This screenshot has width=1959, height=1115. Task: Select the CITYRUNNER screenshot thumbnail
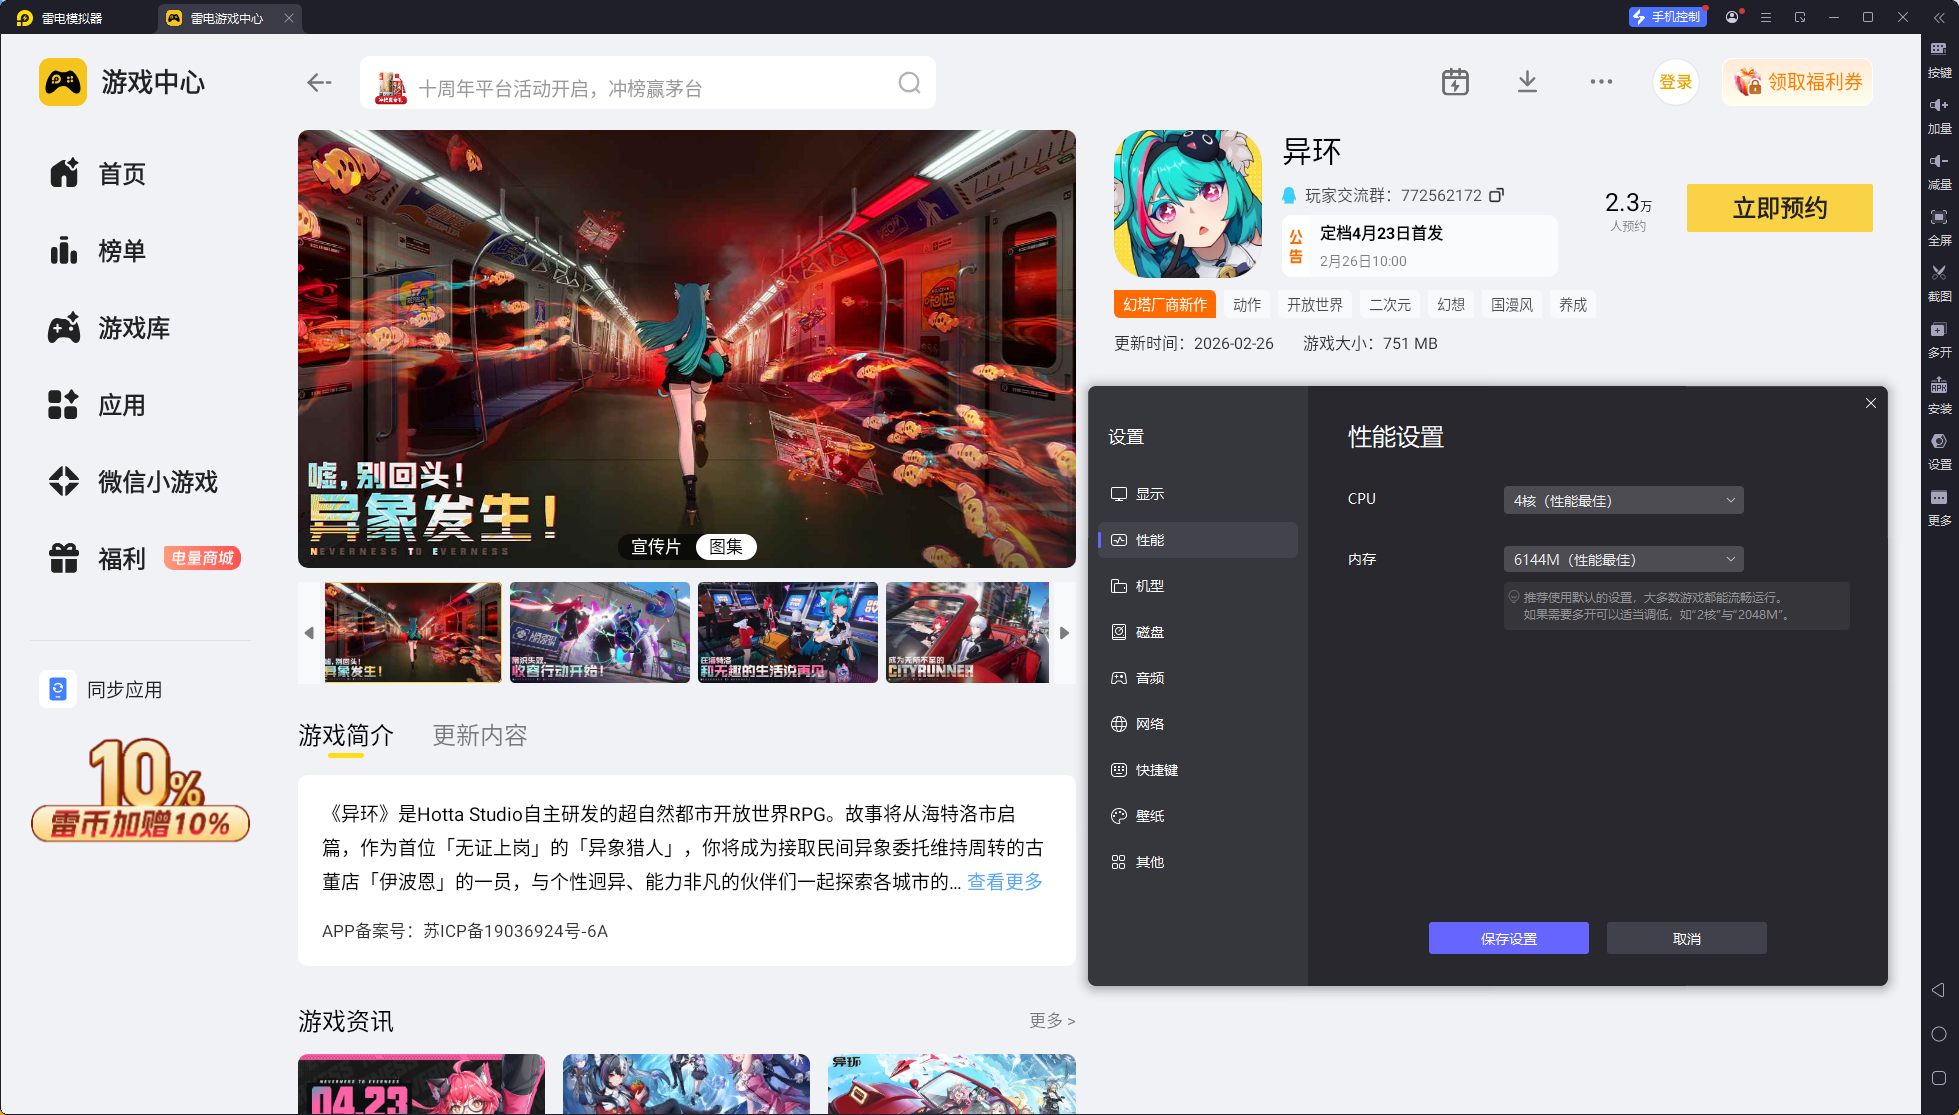pos(966,633)
